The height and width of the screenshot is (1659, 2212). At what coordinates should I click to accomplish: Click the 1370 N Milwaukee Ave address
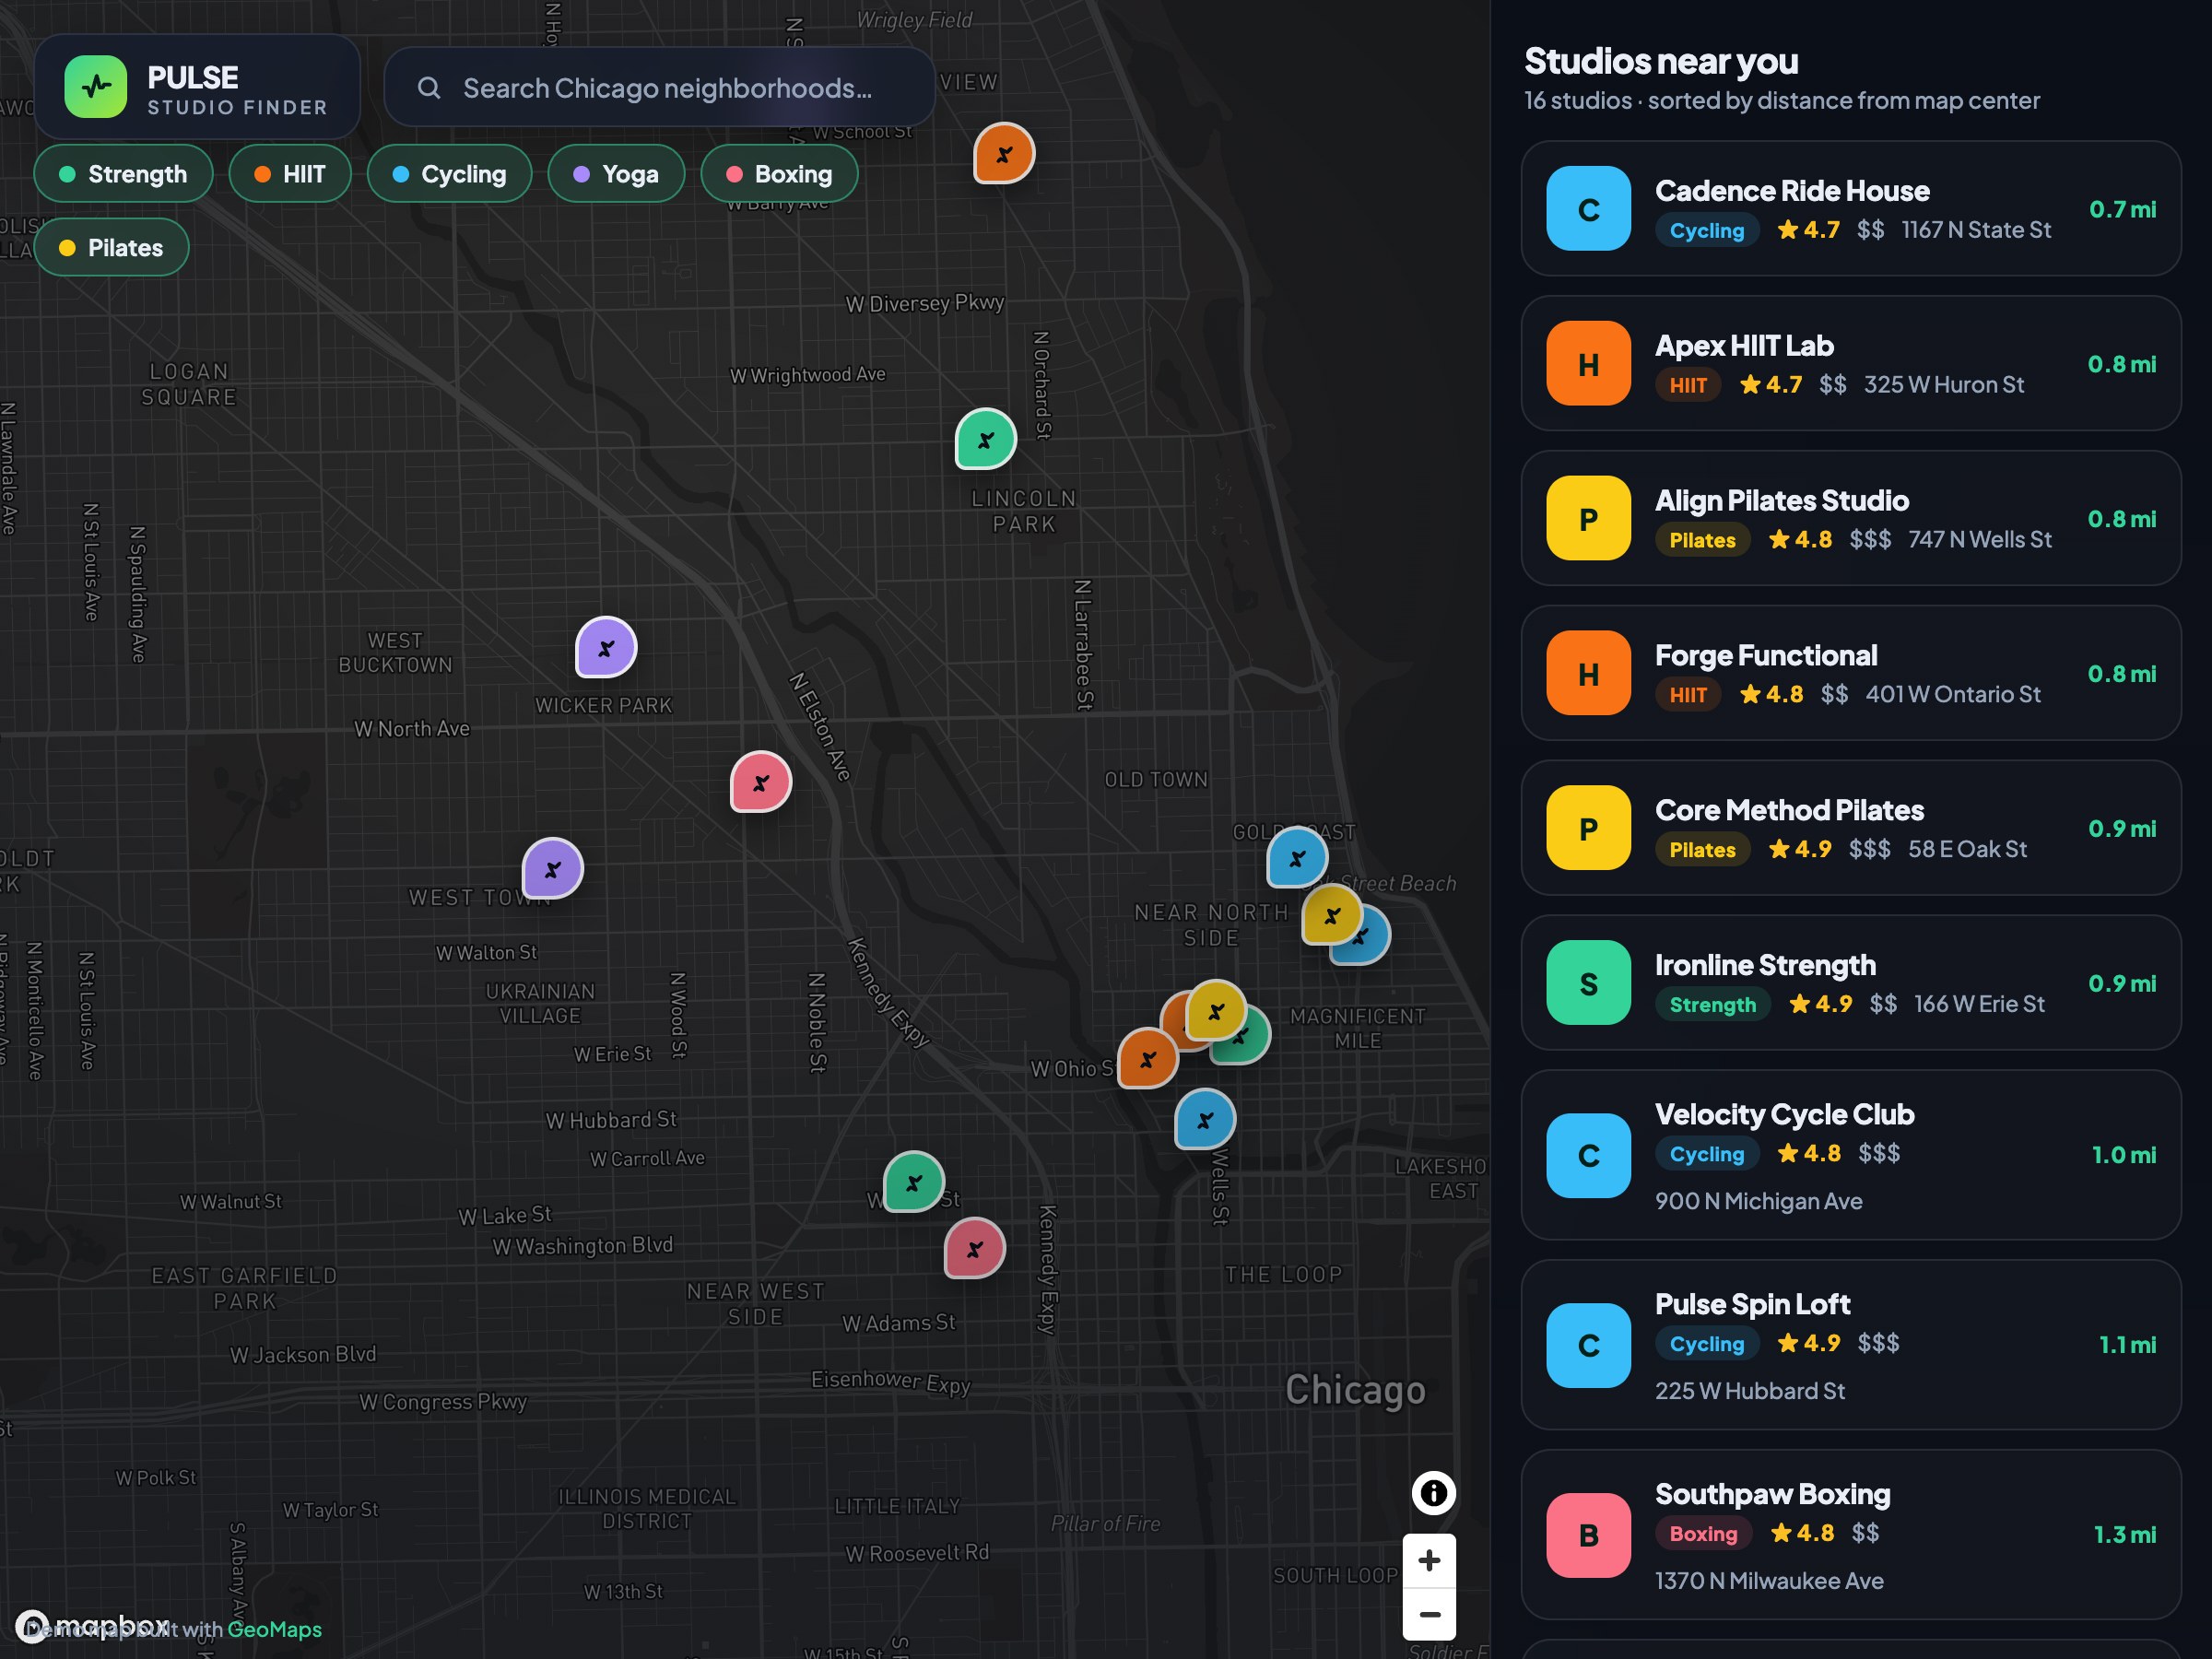(x=1769, y=1581)
